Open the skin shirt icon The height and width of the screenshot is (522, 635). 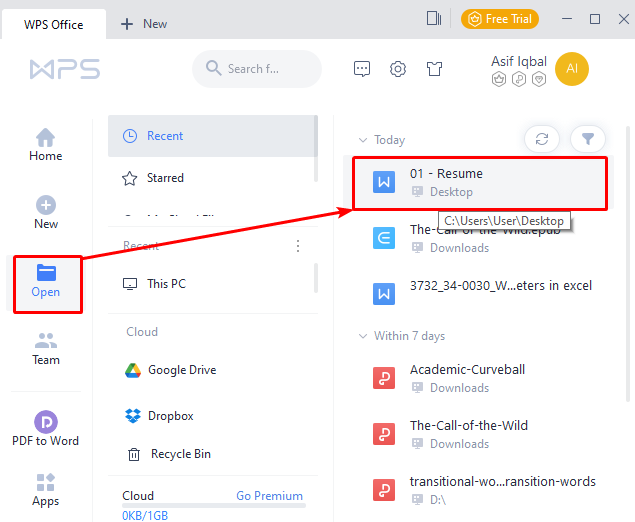pos(434,69)
